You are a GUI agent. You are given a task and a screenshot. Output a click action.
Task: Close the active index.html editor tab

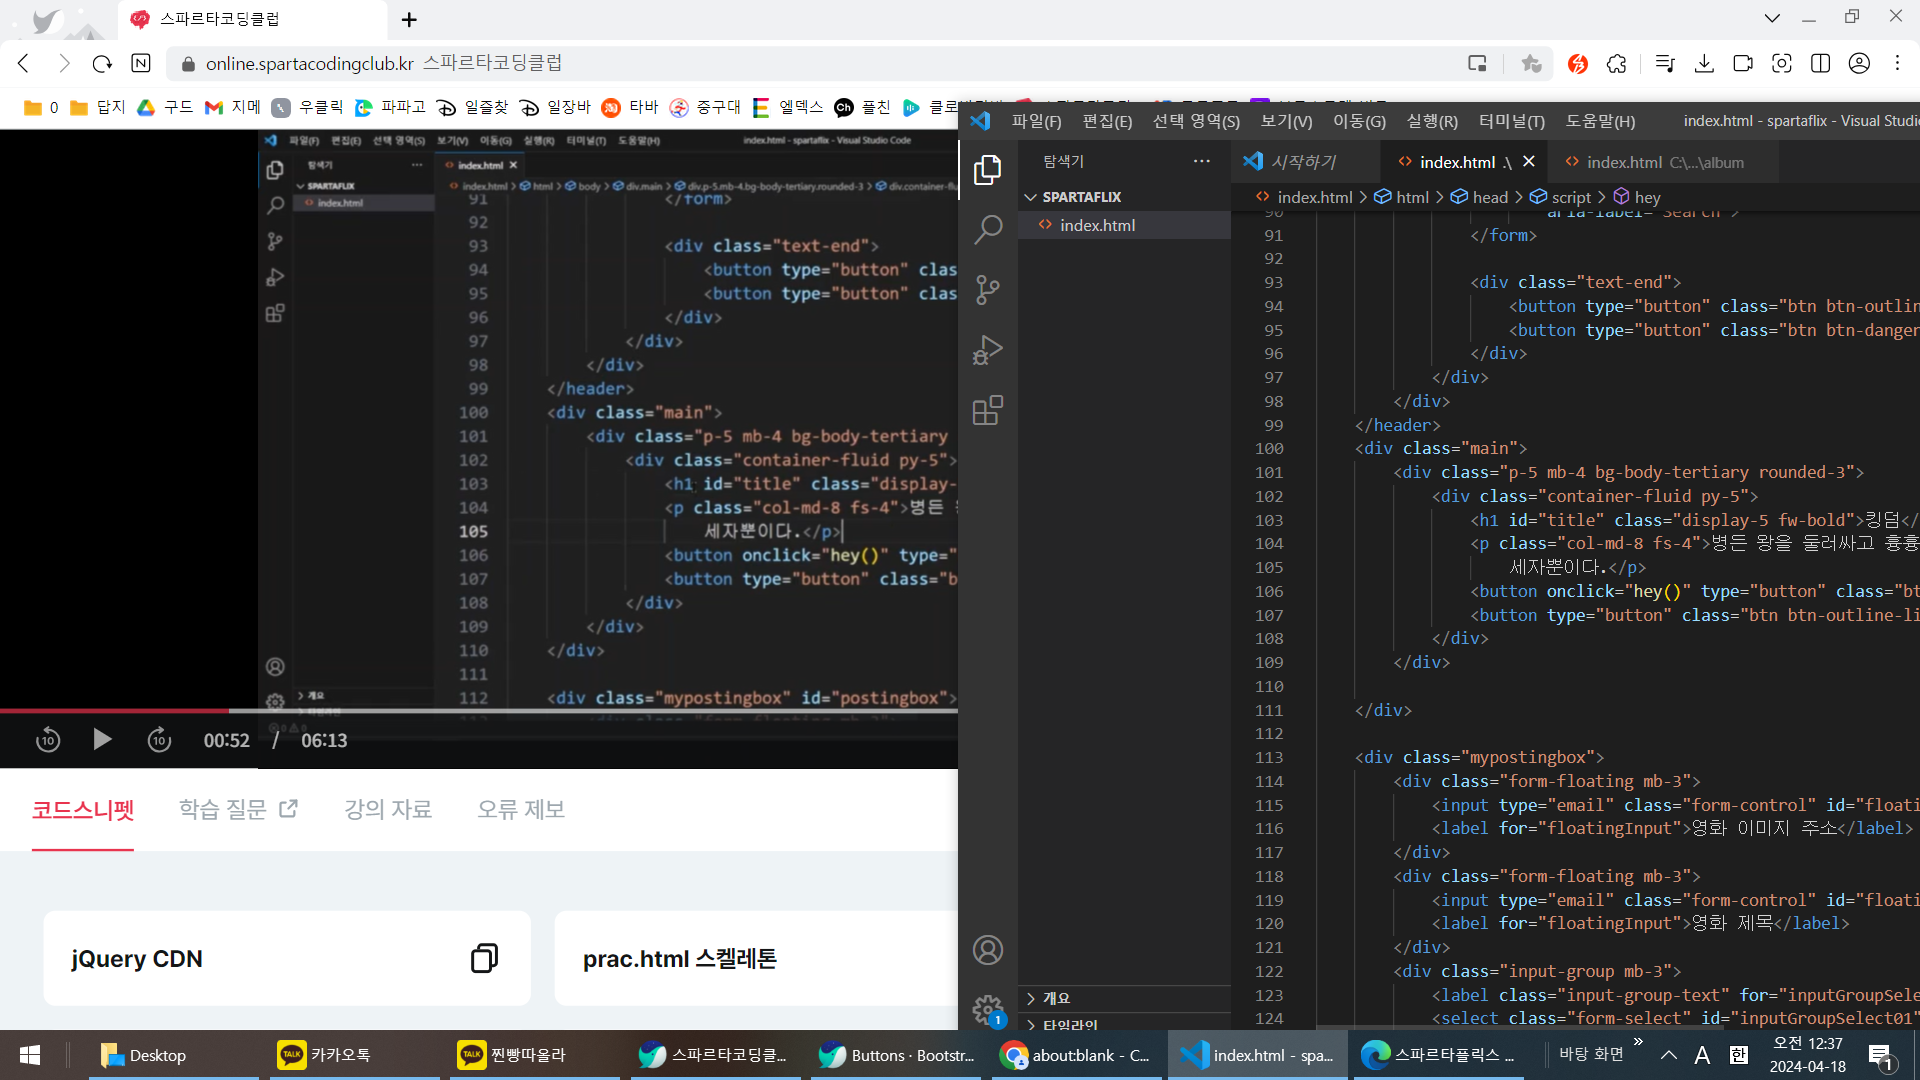[1528, 161]
